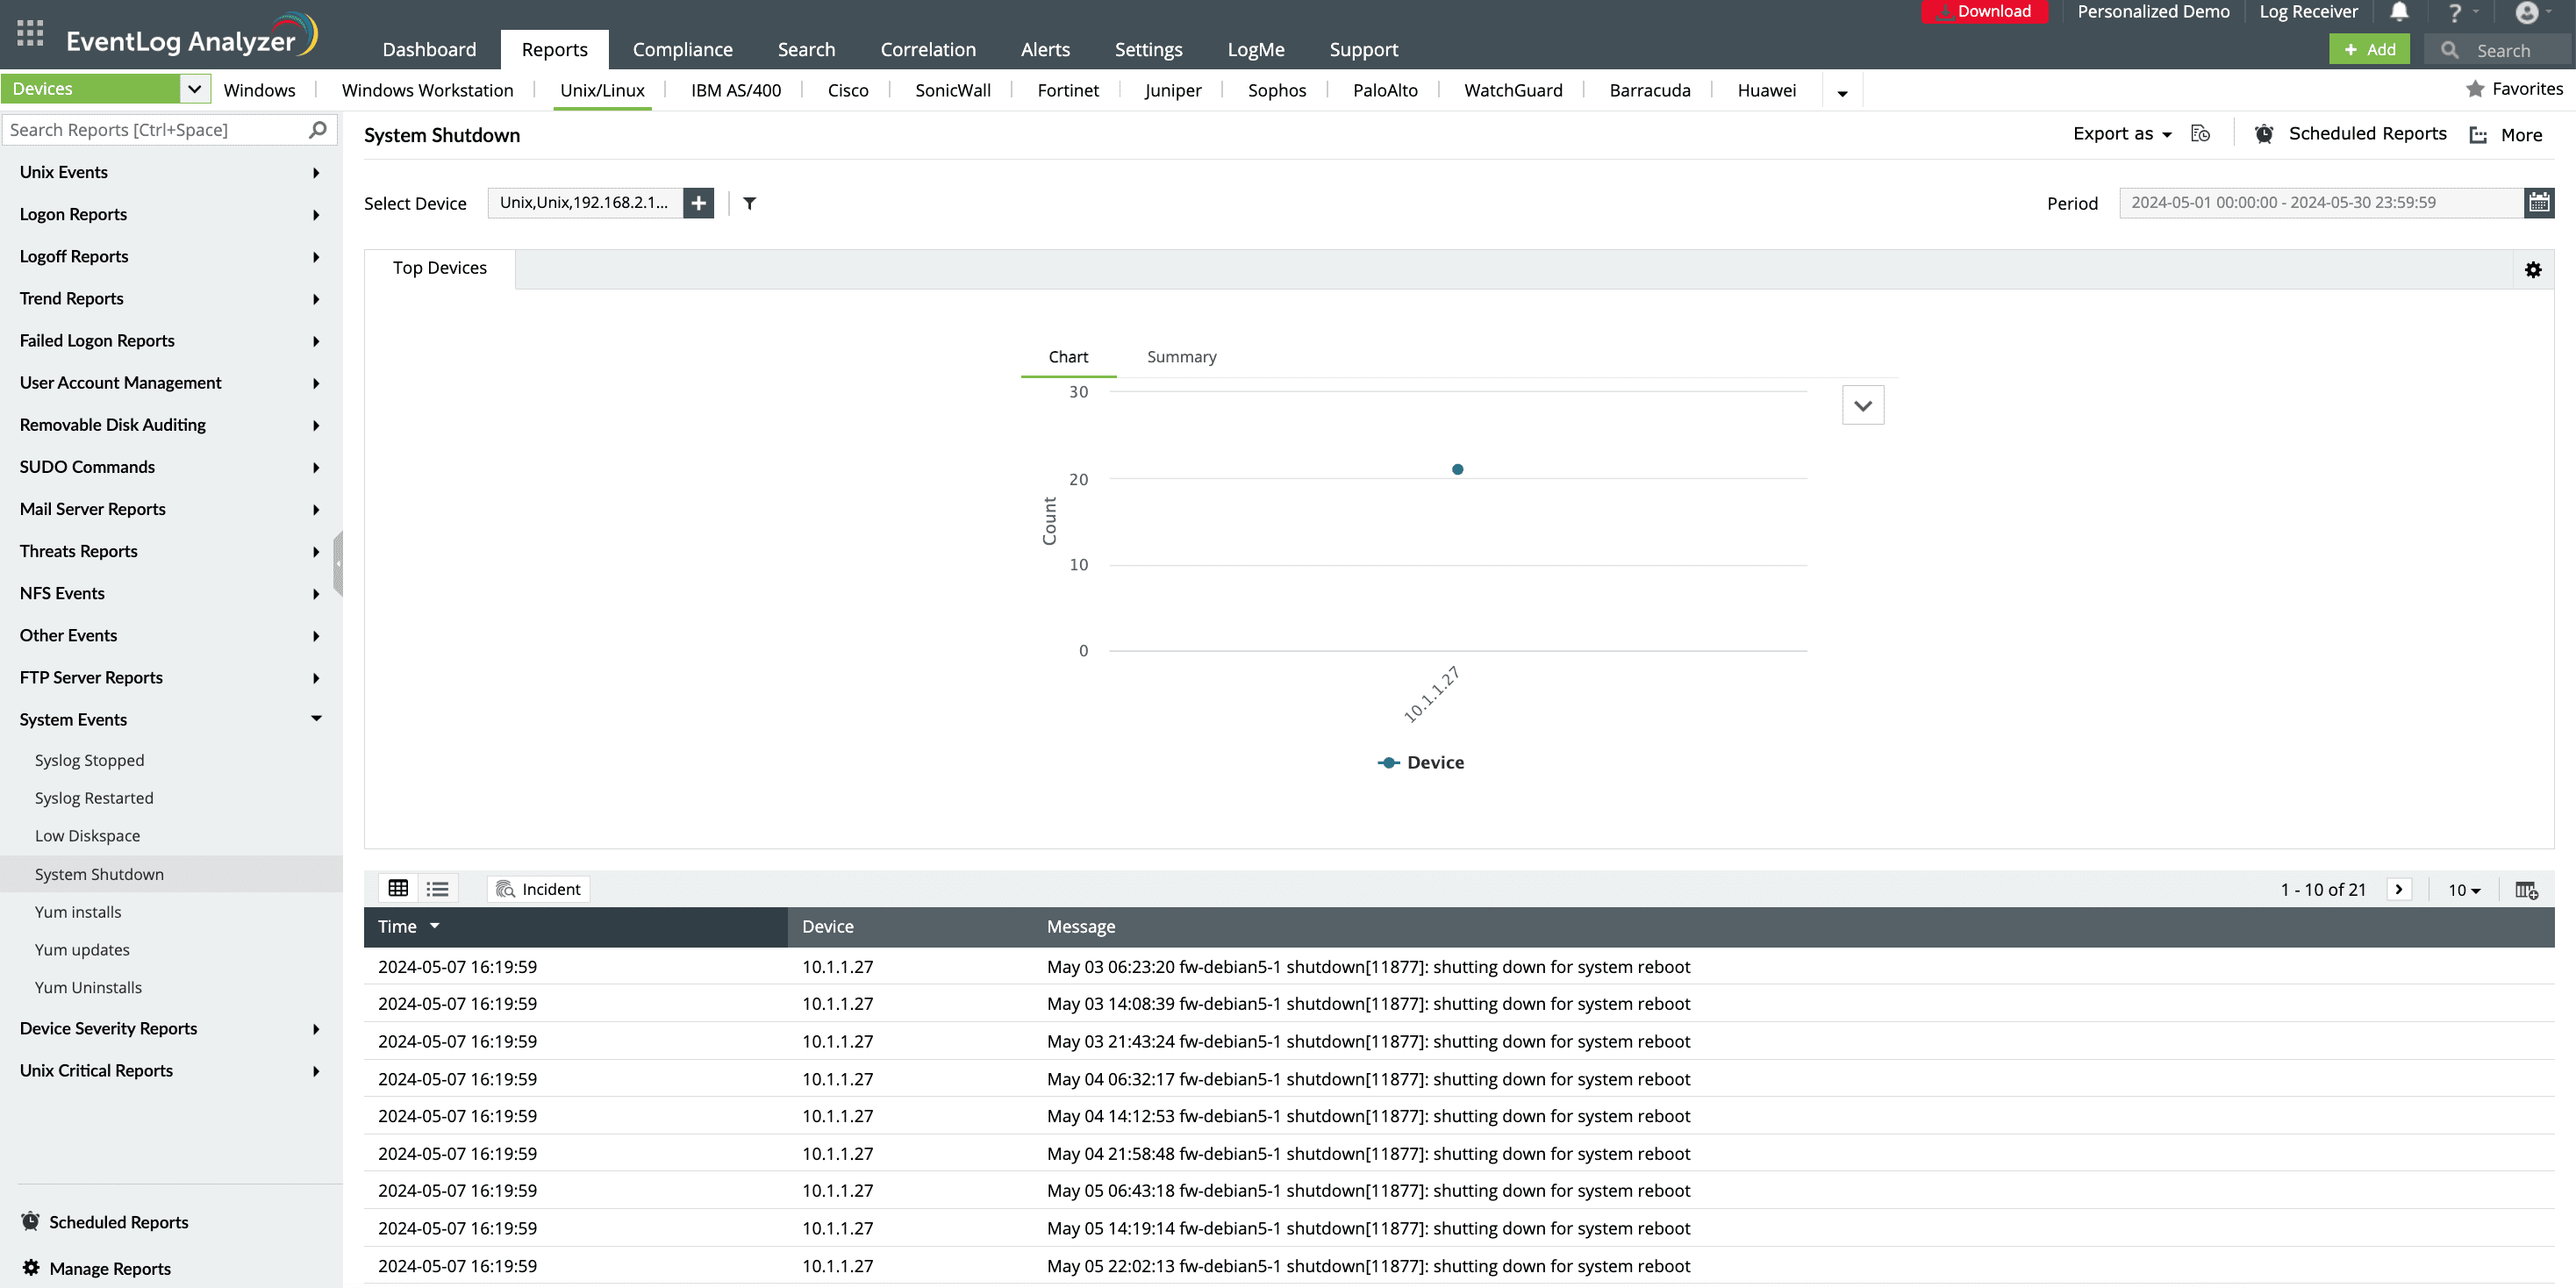Click the add device plus icon
The image size is (2576, 1288).
[x=698, y=203]
